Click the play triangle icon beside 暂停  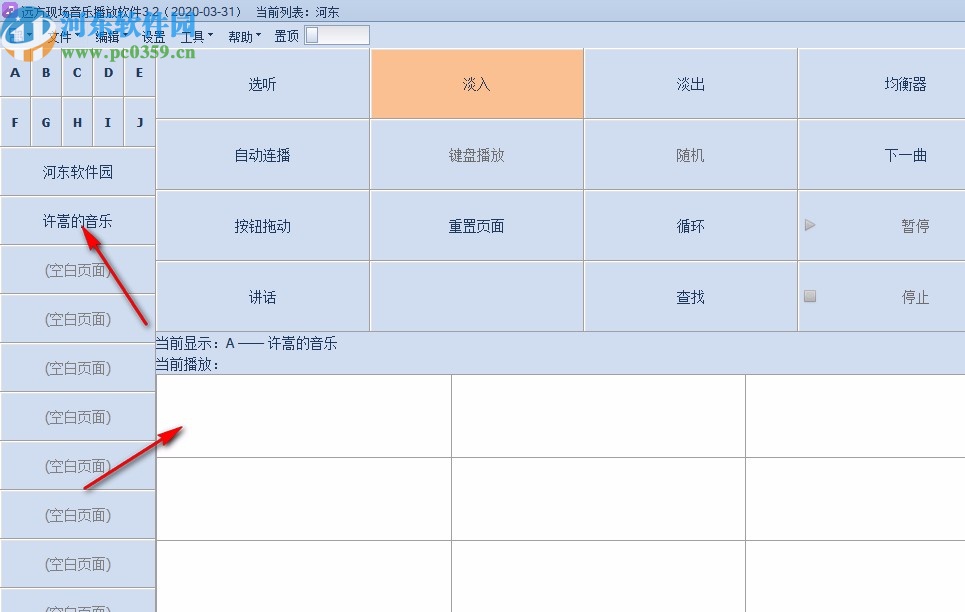810,226
